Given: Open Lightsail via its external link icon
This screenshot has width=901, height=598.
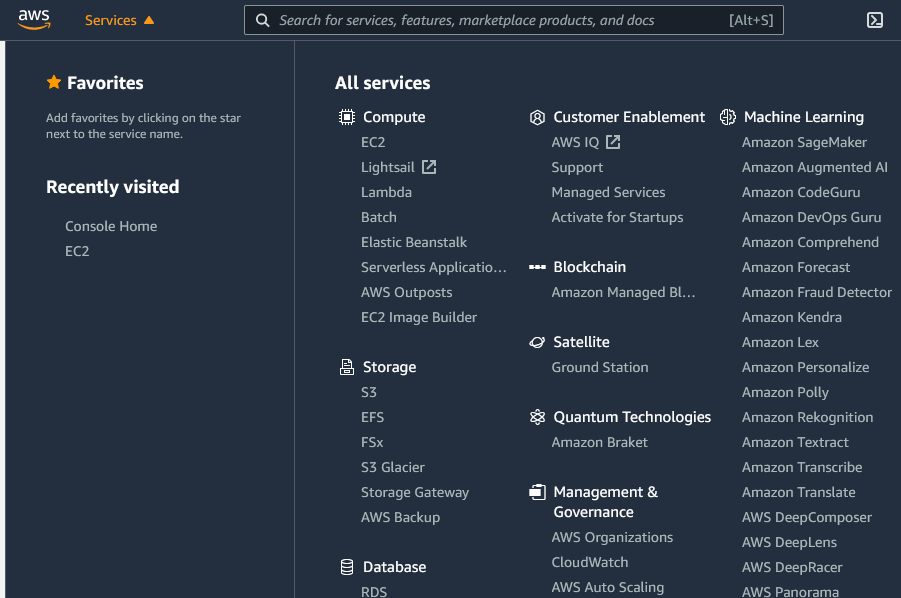Looking at the screenshot, I should pyautogui.click(x=428, y=167).
